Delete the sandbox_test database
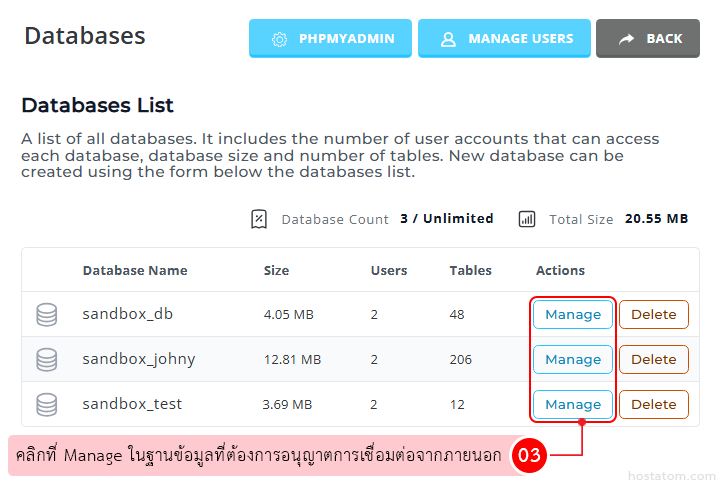This screenshot has height=484, width=720. 653,404
